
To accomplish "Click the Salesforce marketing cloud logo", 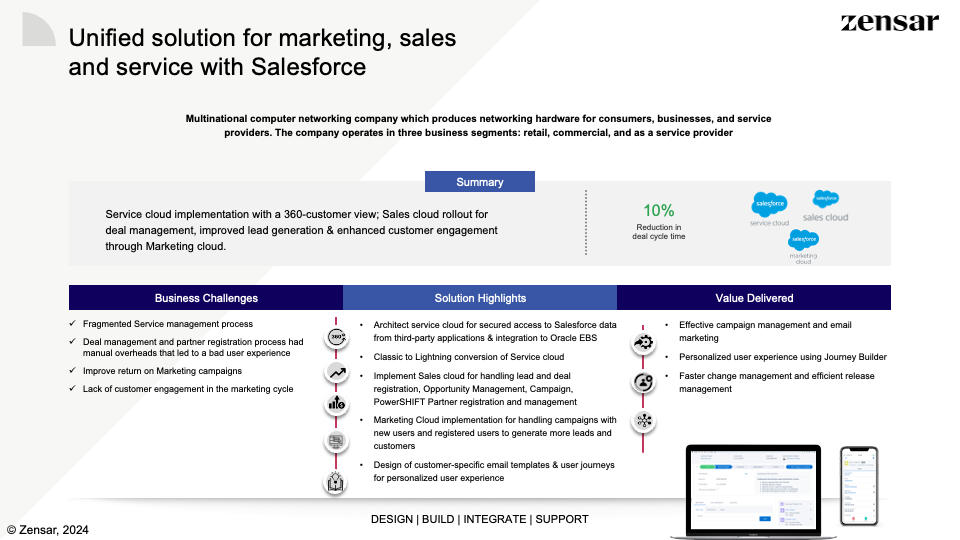I will (x=803, y=247).
